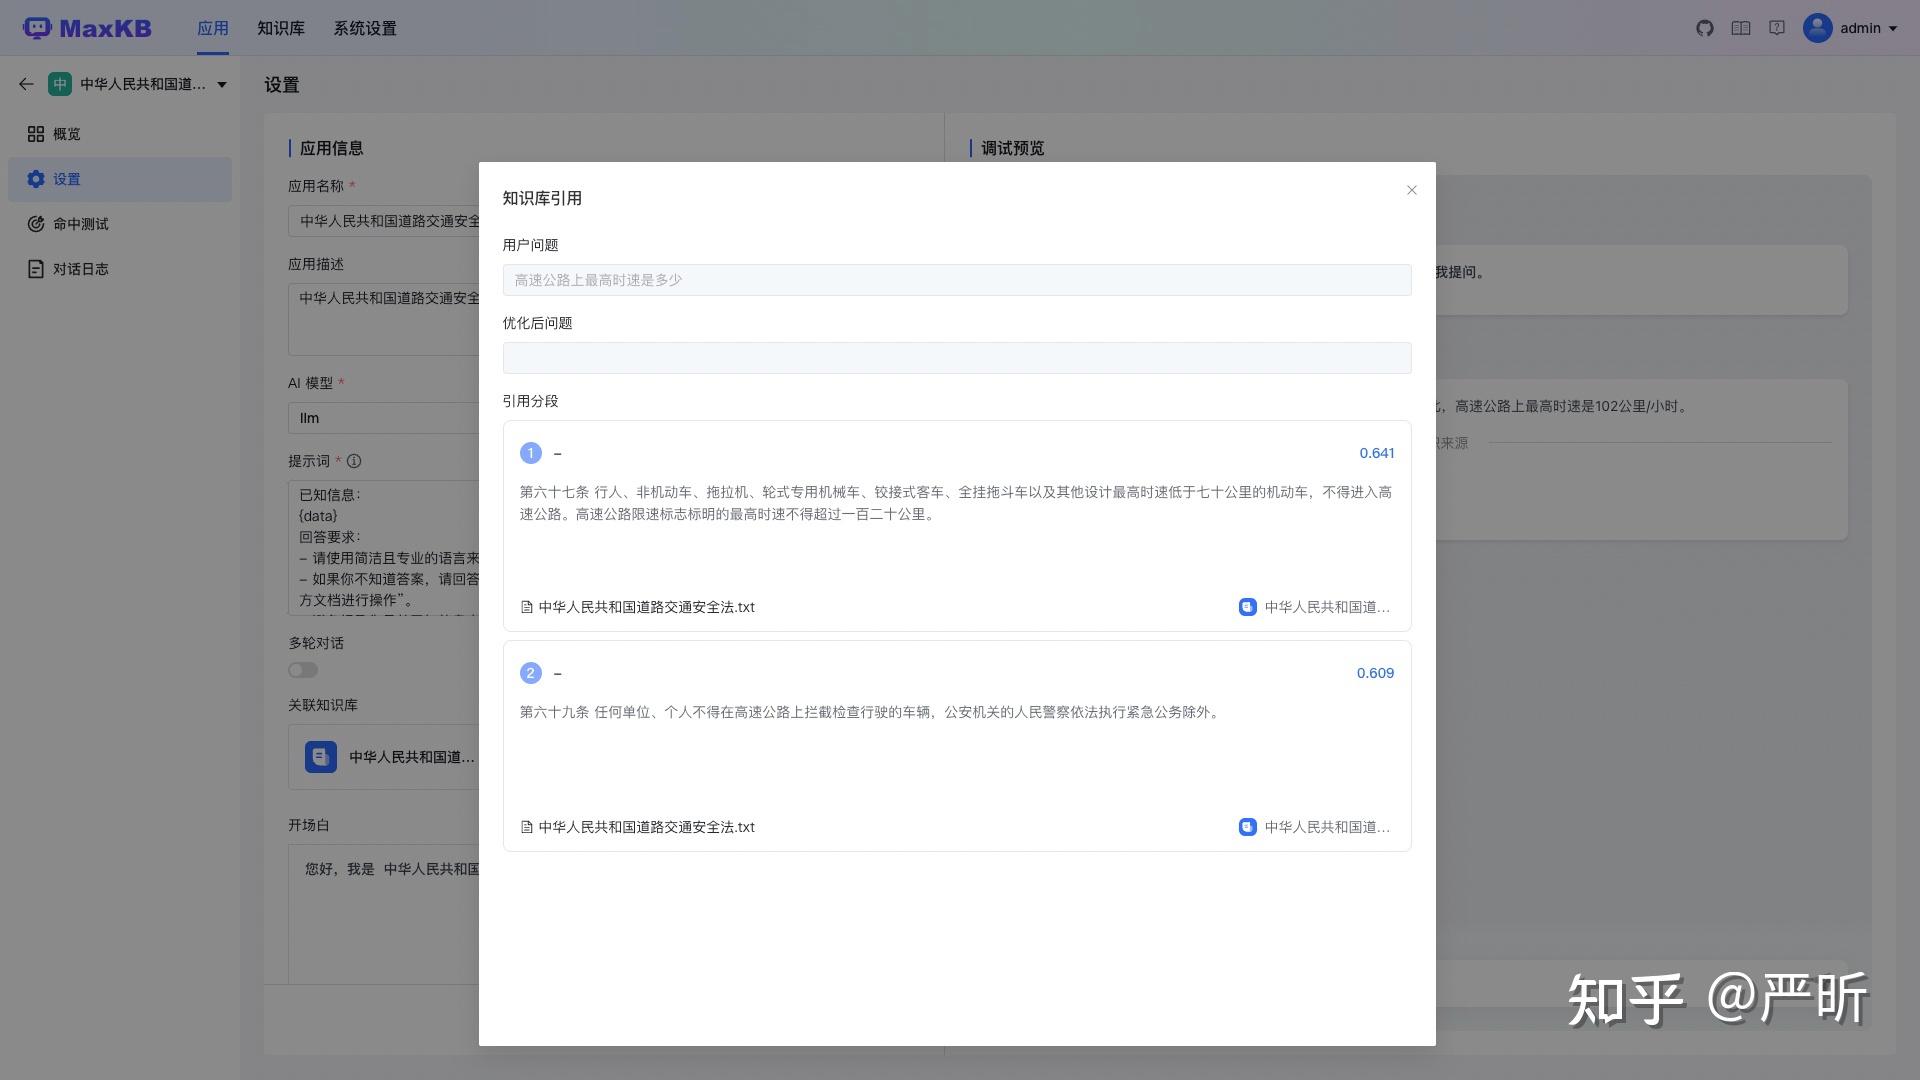Image resolution: width=1920 pixels, height=1080 pixels.
Task: Open the 系统设置 menu
Action: click(364, 28)
